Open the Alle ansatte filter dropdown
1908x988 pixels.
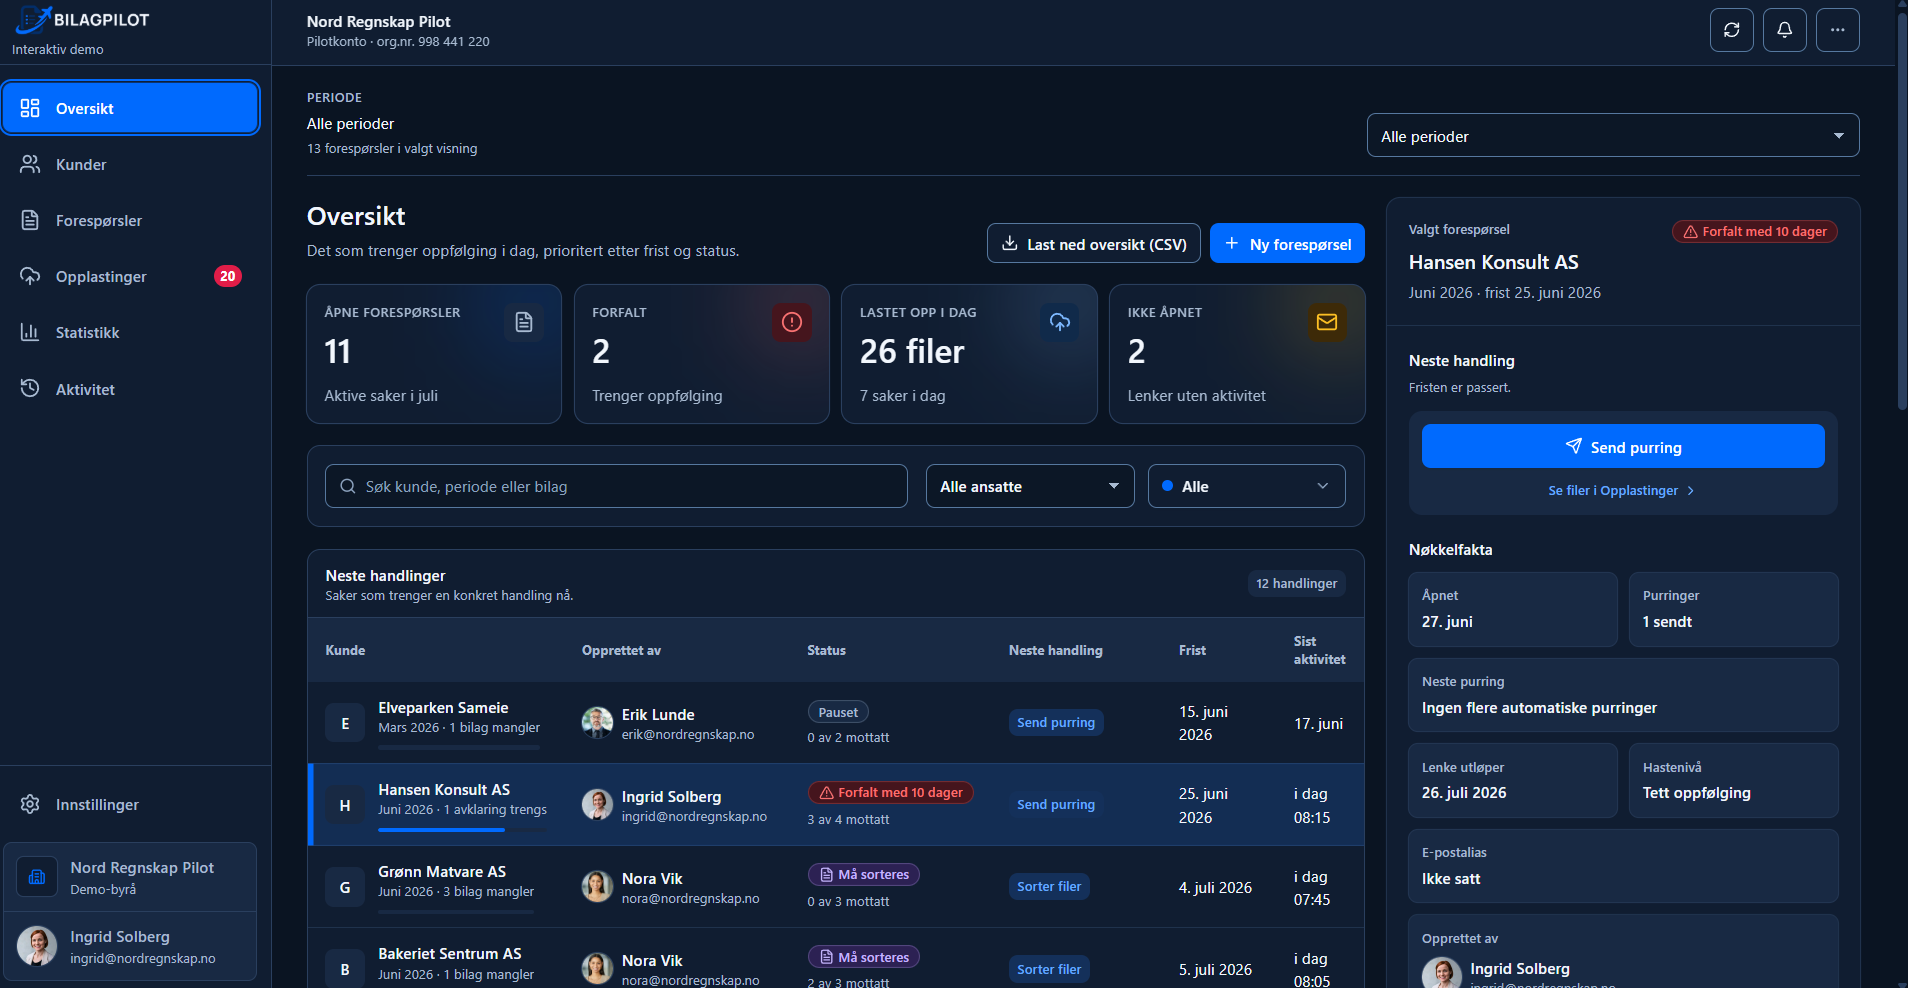[1029, 486]
